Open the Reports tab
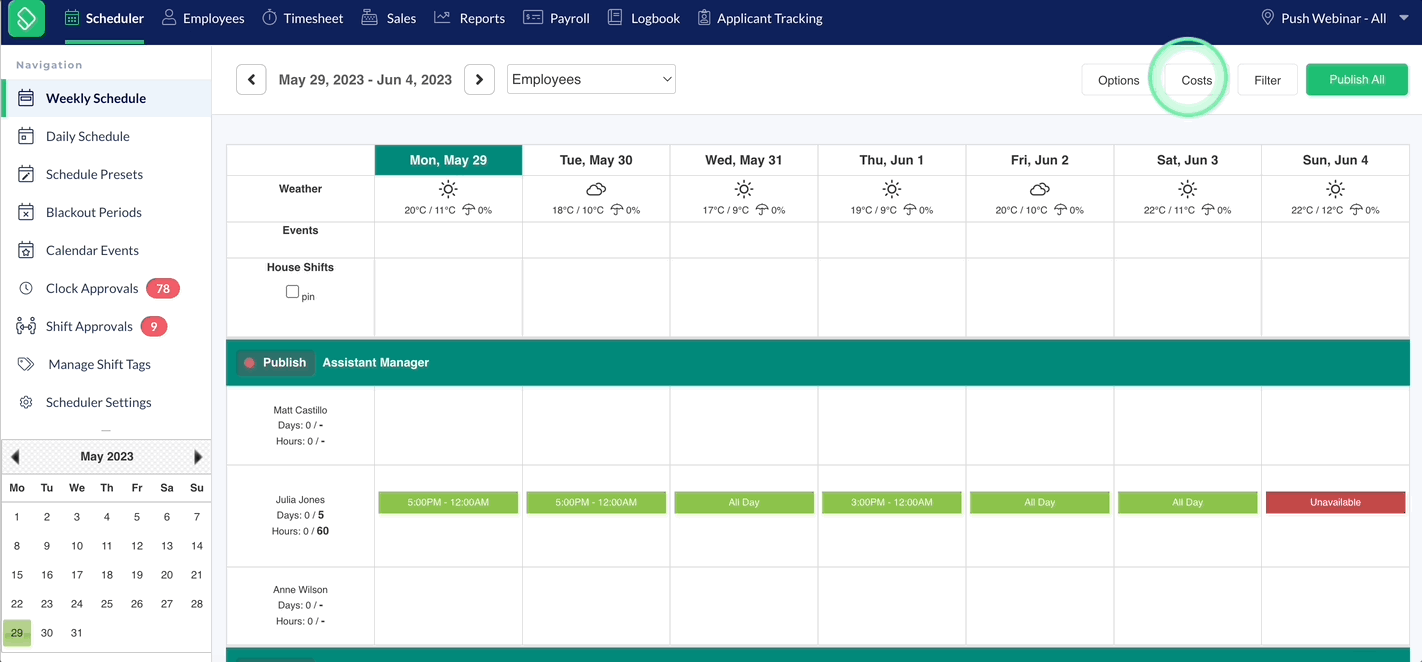The height and width of the screenshot is (662, 1422). 469,18
